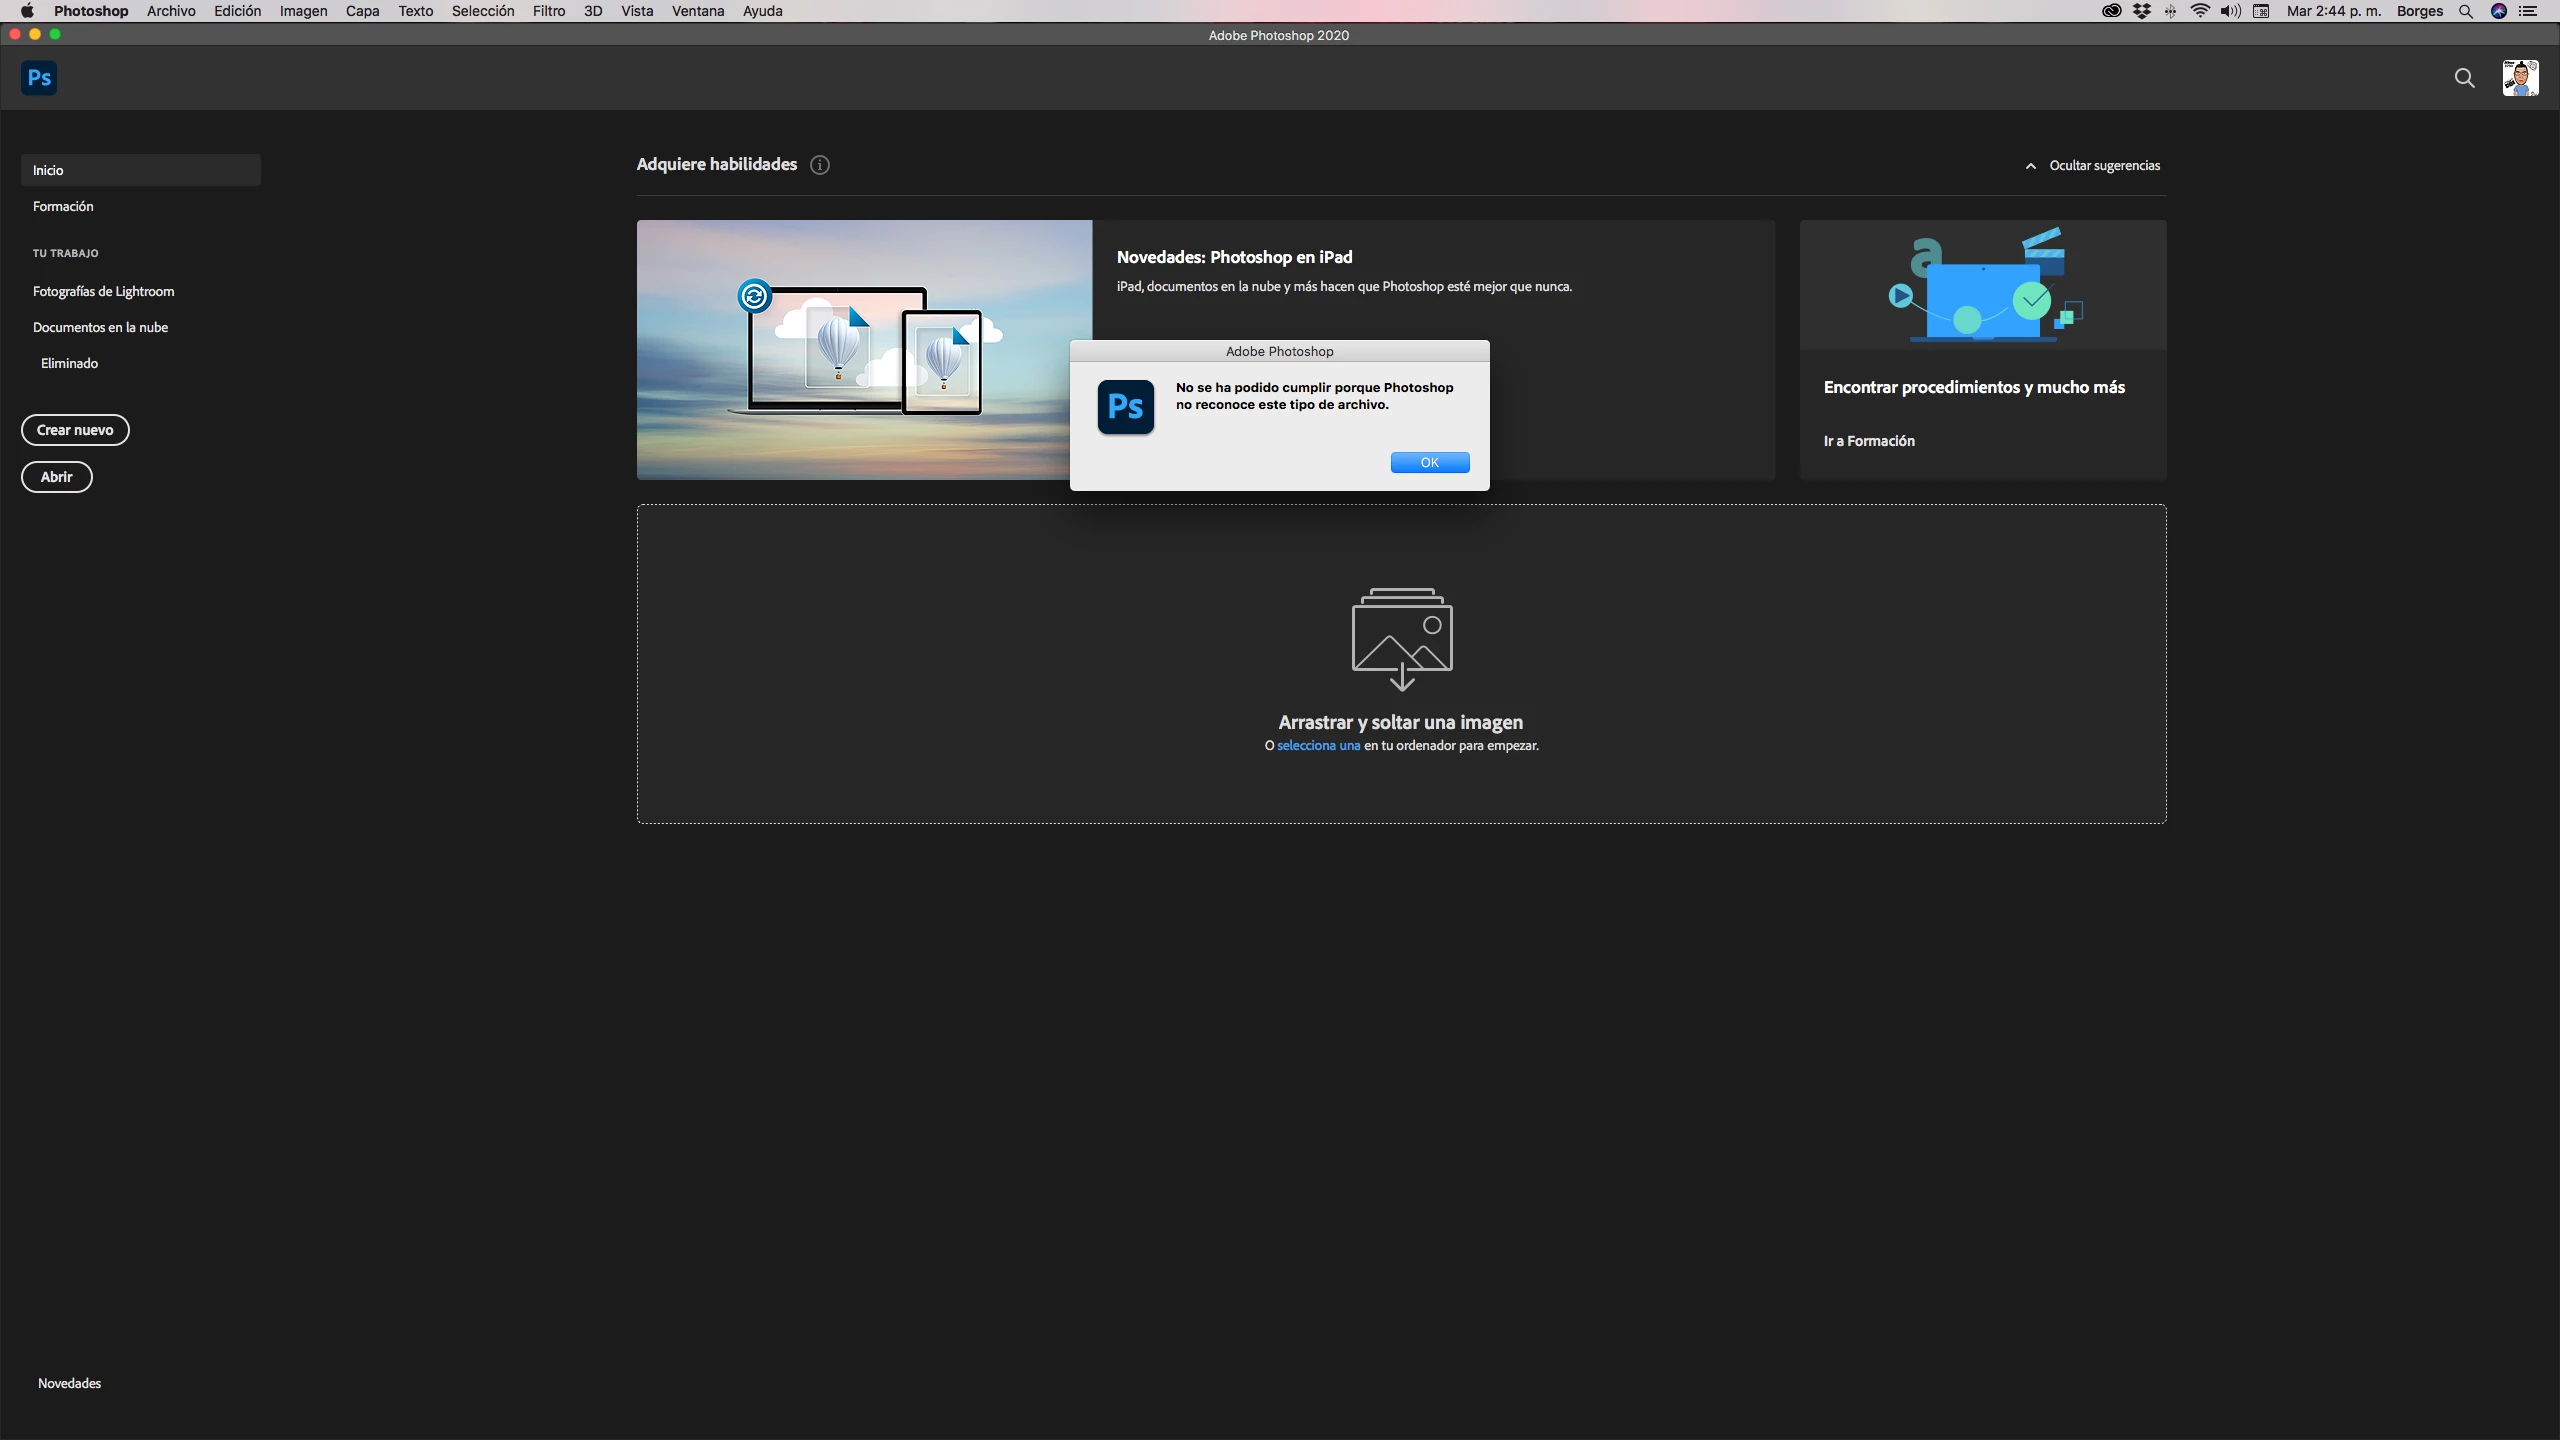Collapse suggestions with Ocultar sugerencias chevron

click(x=2031, y=166)
